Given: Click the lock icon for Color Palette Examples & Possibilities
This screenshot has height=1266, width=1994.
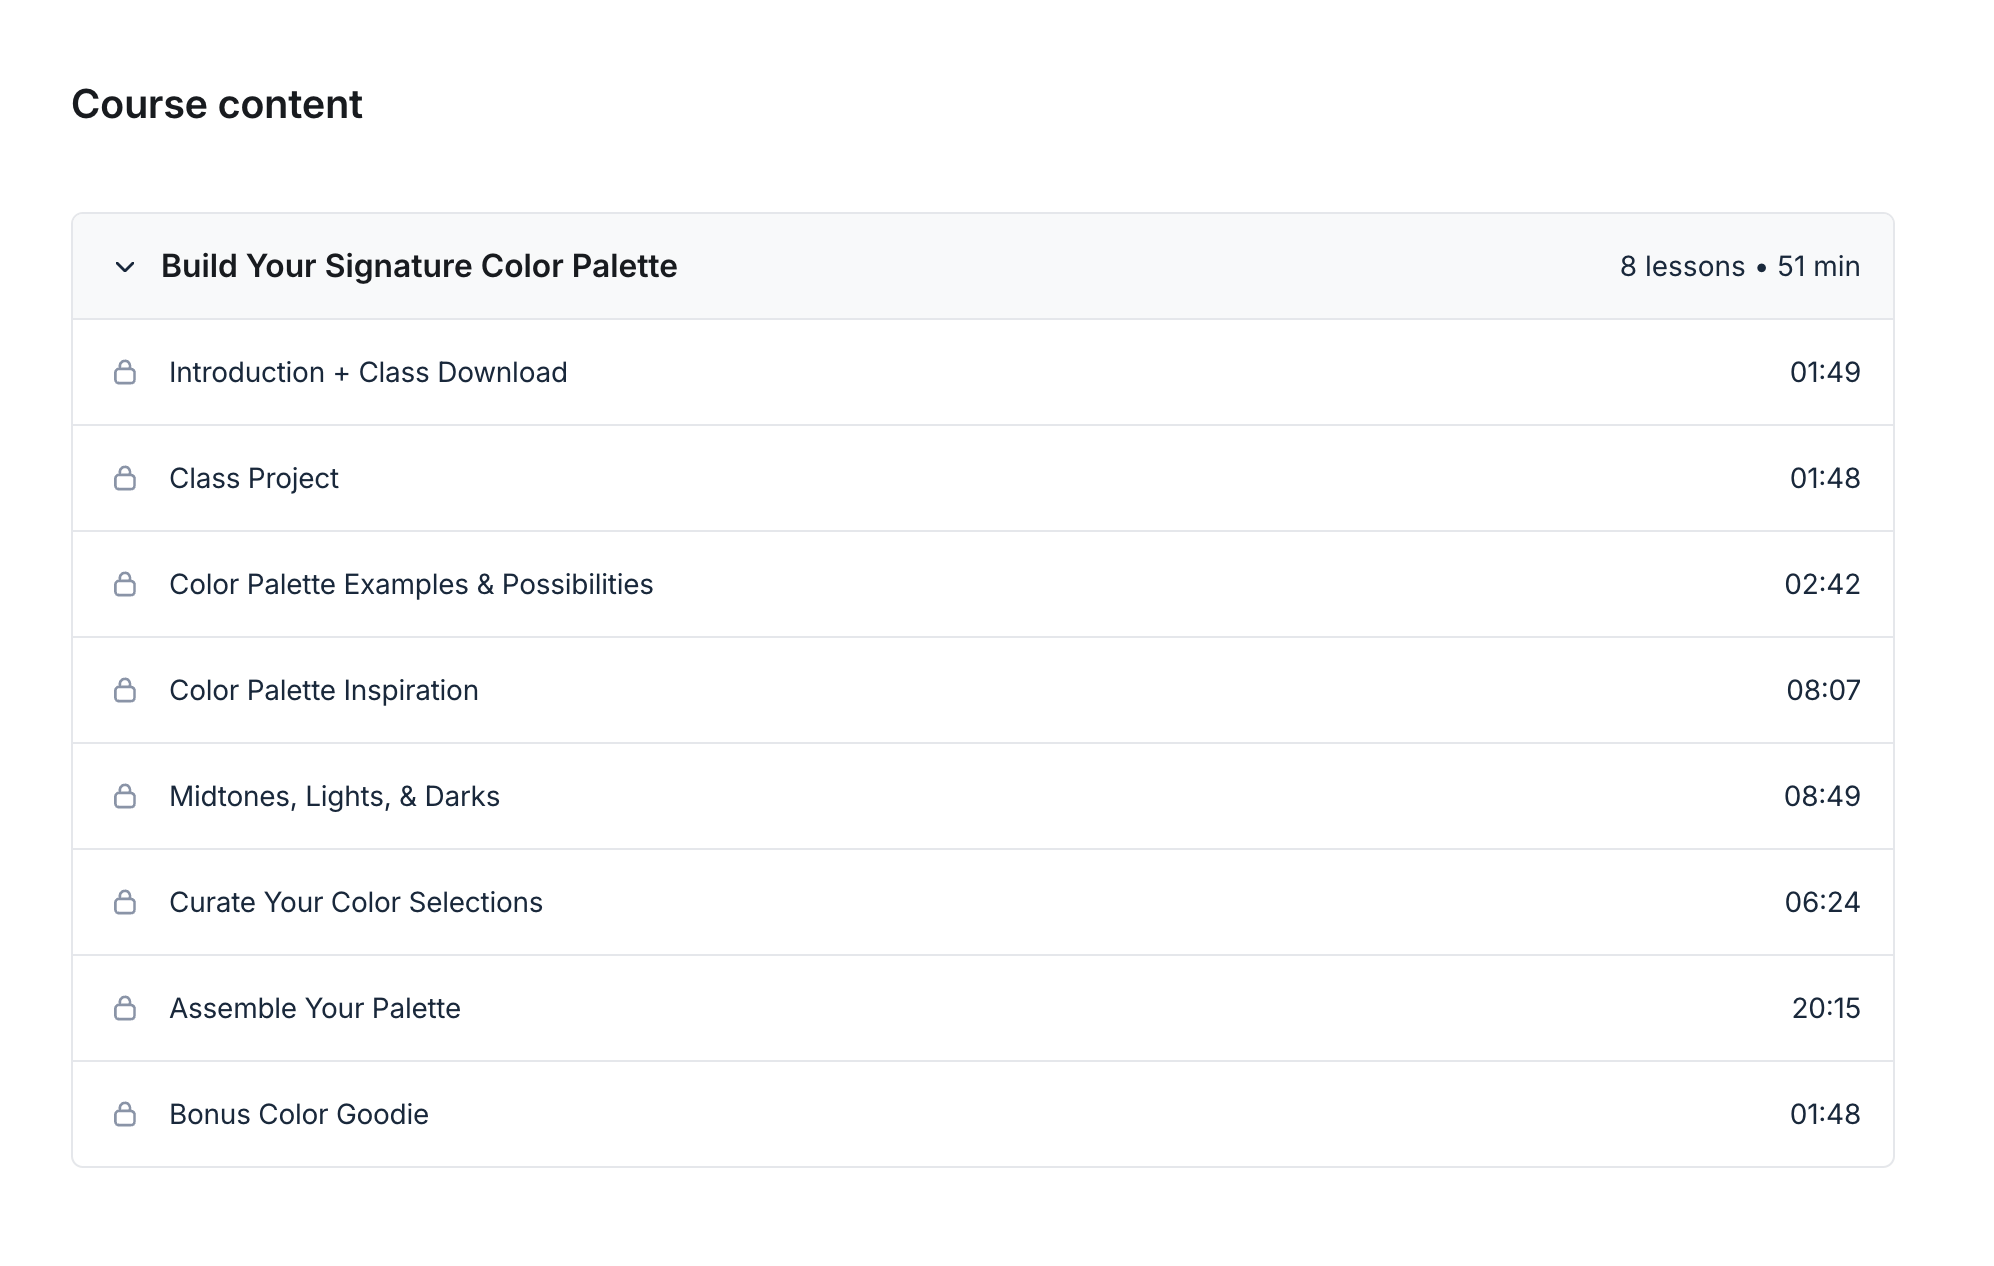Looking at the screenshot, I should pyautogui.click(x=126, y=584).
